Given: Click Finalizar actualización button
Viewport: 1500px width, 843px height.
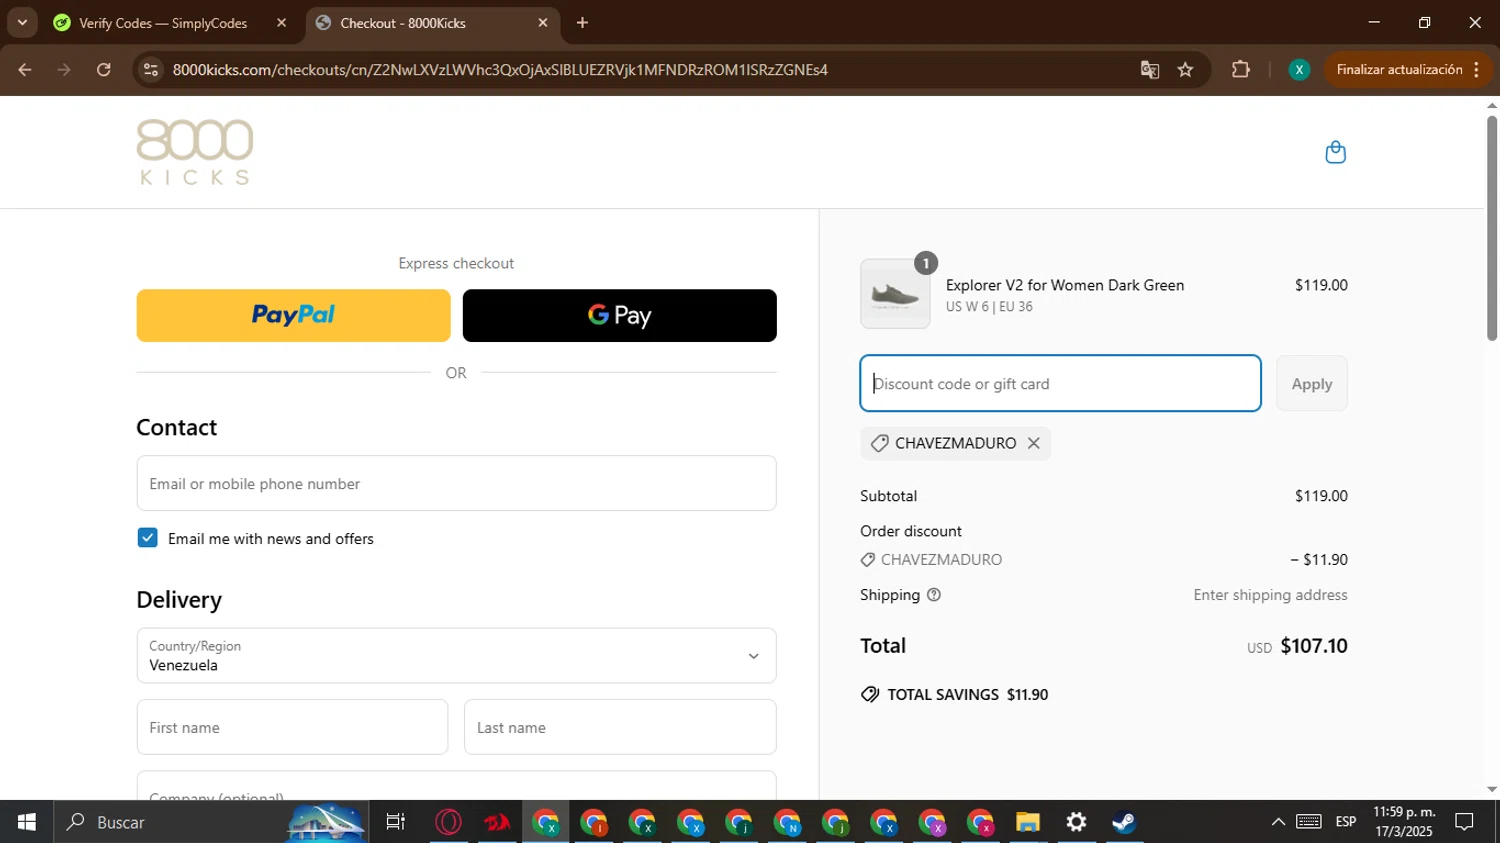Looking at the screenshot, I should point(1399,70).
